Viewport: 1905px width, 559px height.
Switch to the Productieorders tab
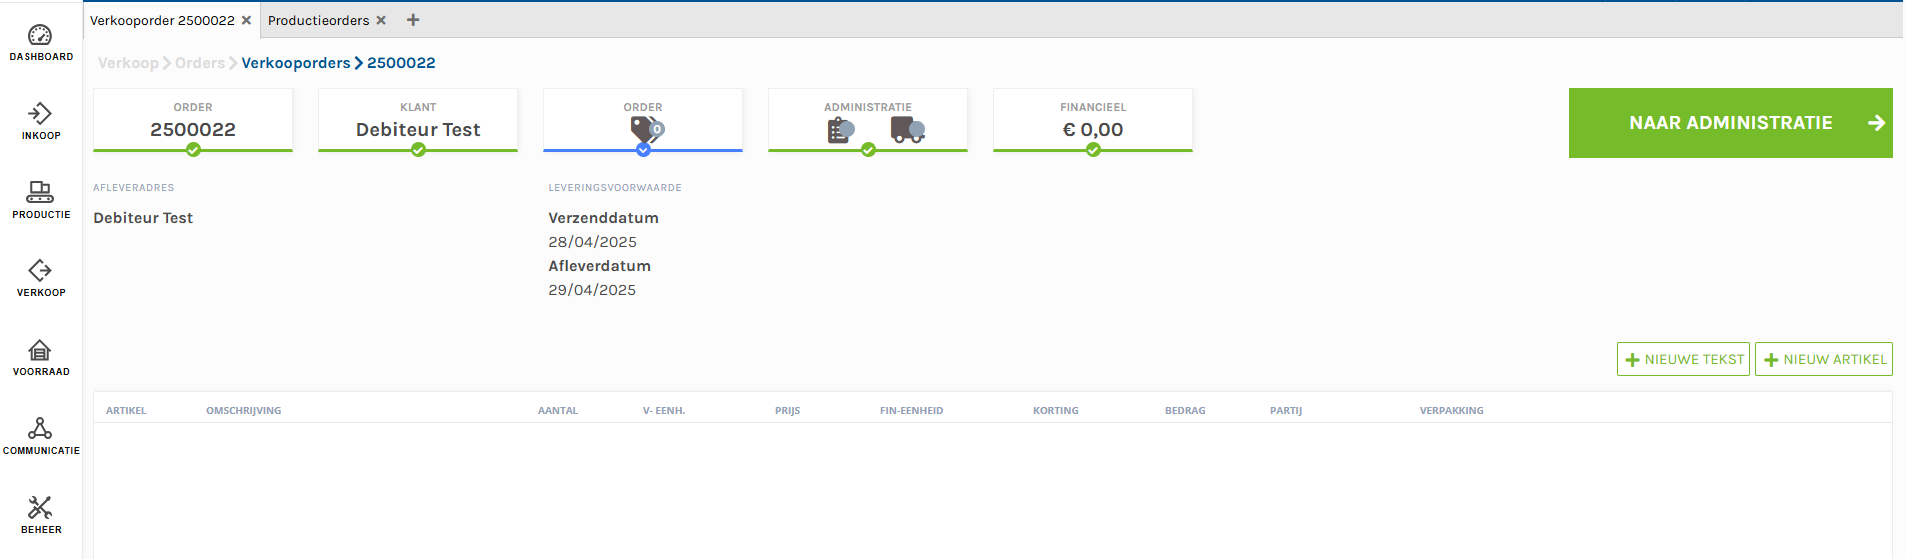point(318,20)
